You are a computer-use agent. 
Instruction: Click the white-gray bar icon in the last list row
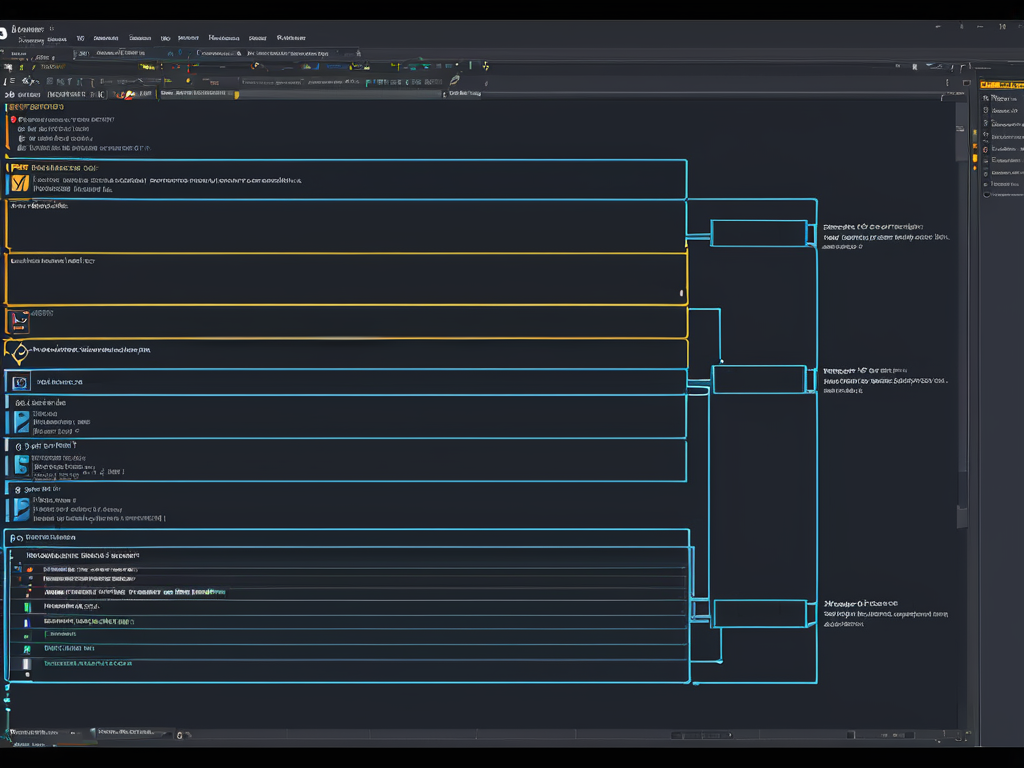tap(27, 664)
